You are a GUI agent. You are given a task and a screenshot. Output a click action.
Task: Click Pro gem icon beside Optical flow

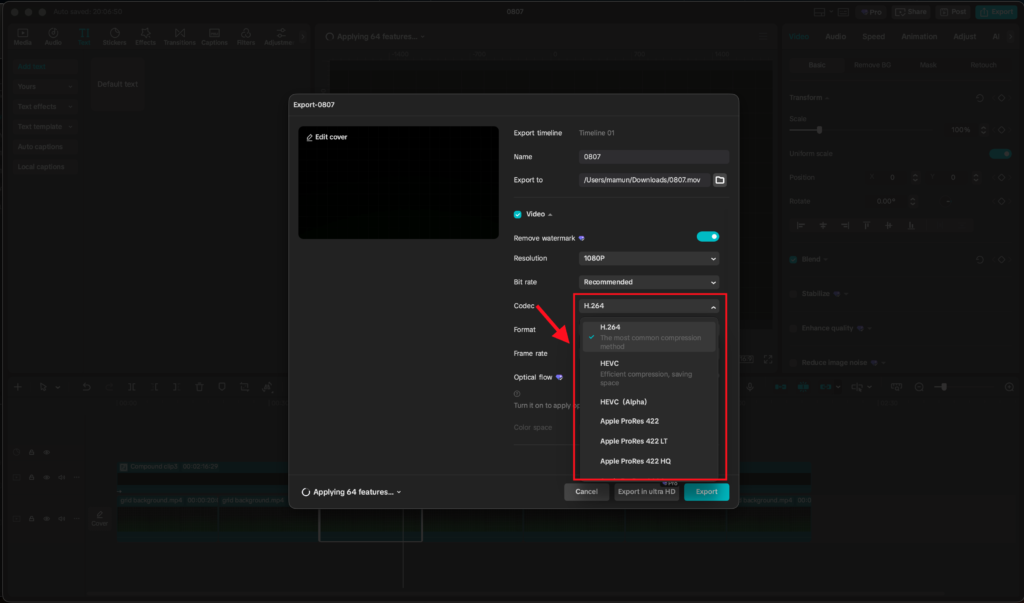559,378
